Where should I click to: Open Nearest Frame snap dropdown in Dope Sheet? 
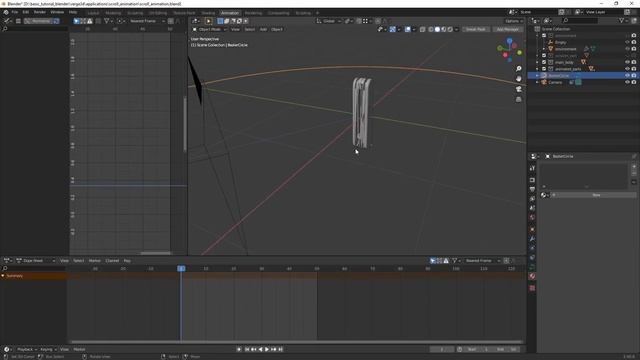coord(482,260)
